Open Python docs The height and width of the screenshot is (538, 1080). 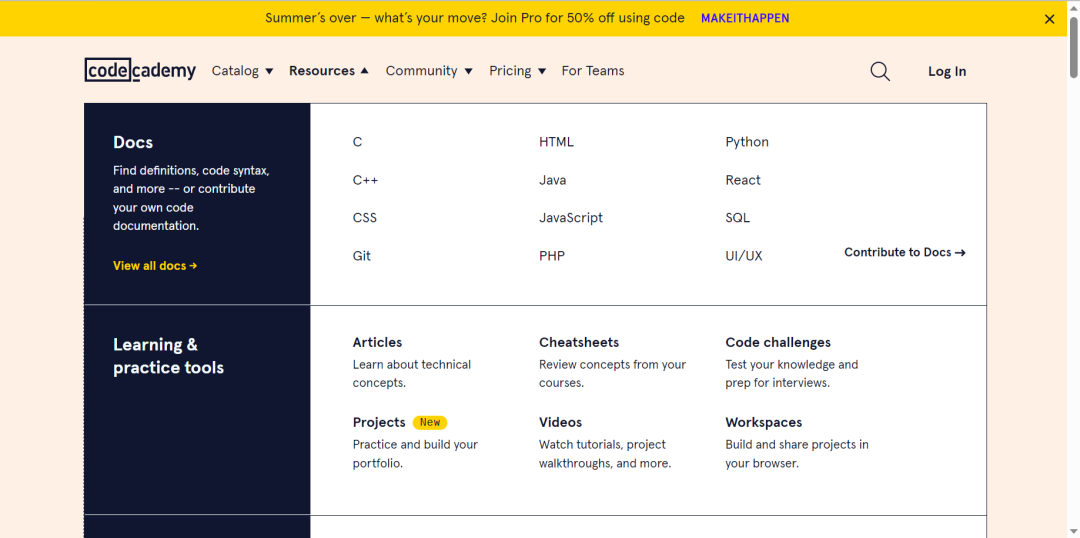click(747, 142)
